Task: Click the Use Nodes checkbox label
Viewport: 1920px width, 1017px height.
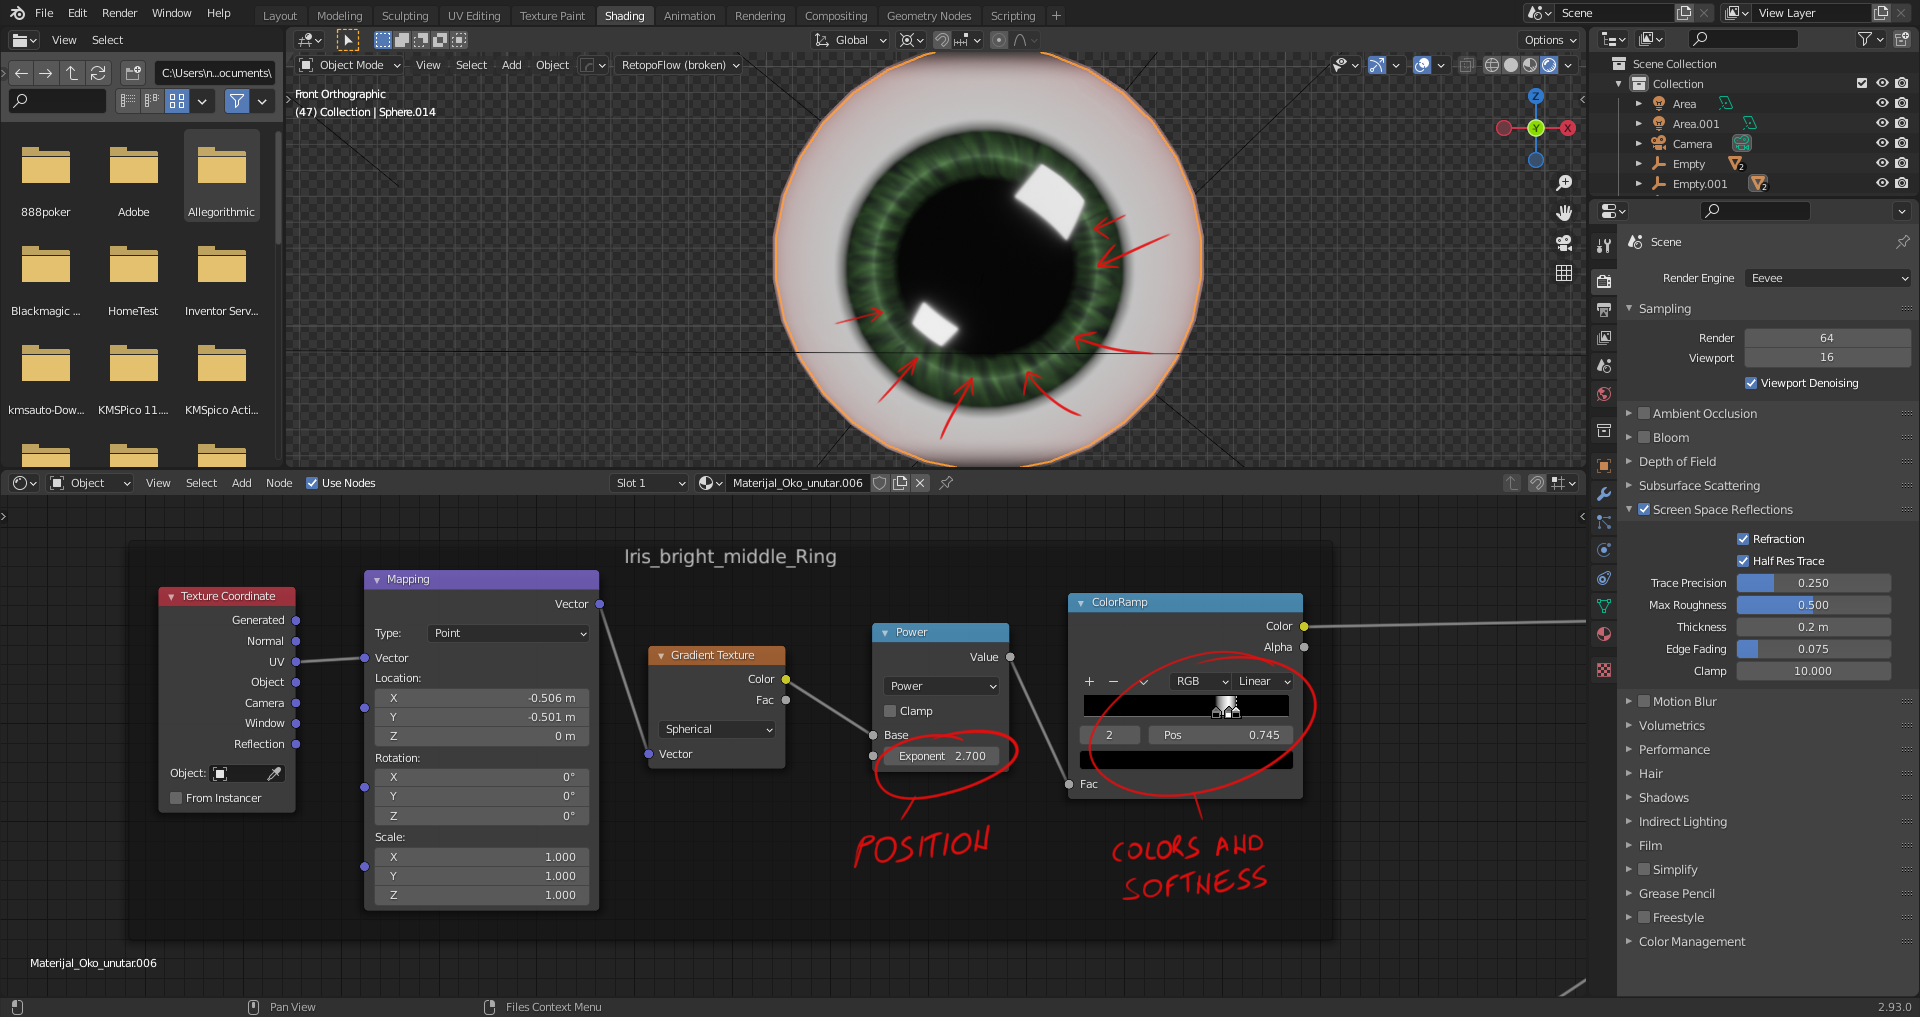Action: (348, 483)
